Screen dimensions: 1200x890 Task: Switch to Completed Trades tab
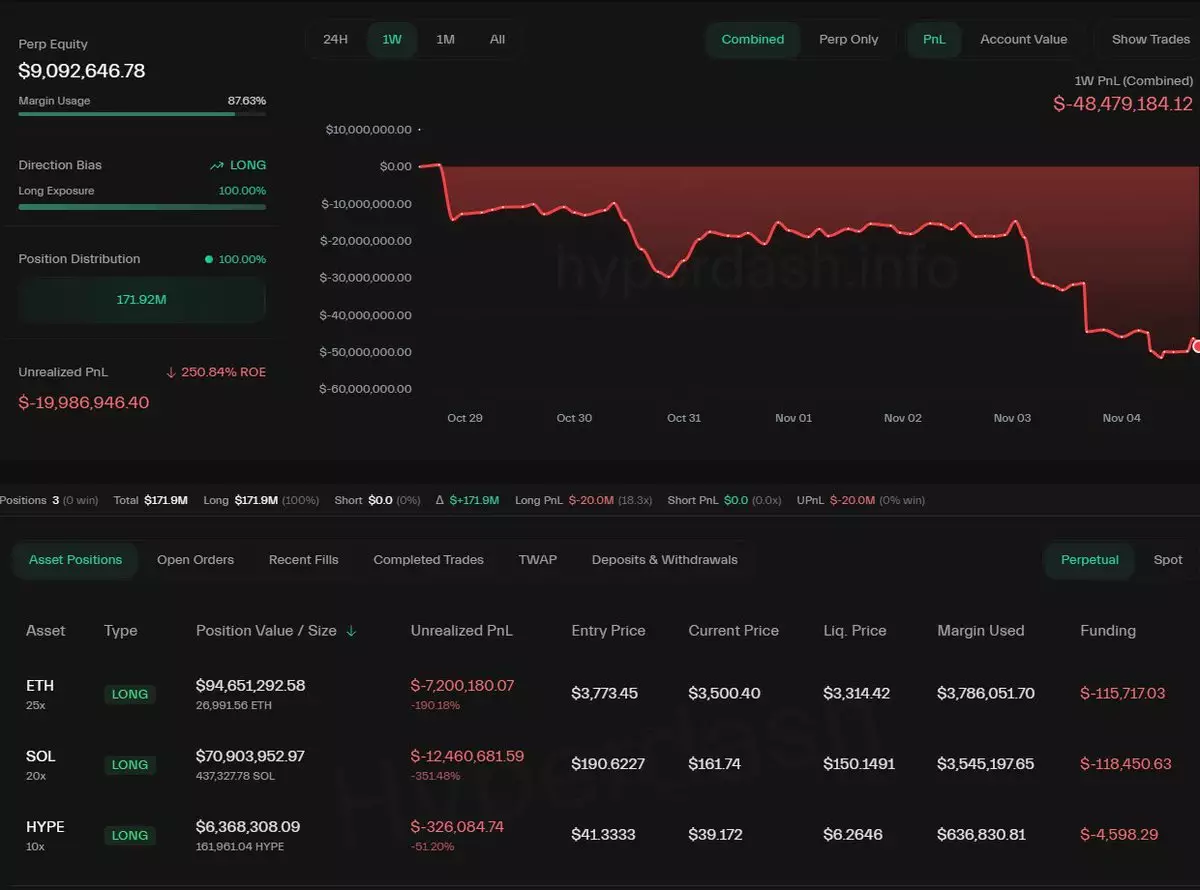pyautogui.click(x=428, y=560)
